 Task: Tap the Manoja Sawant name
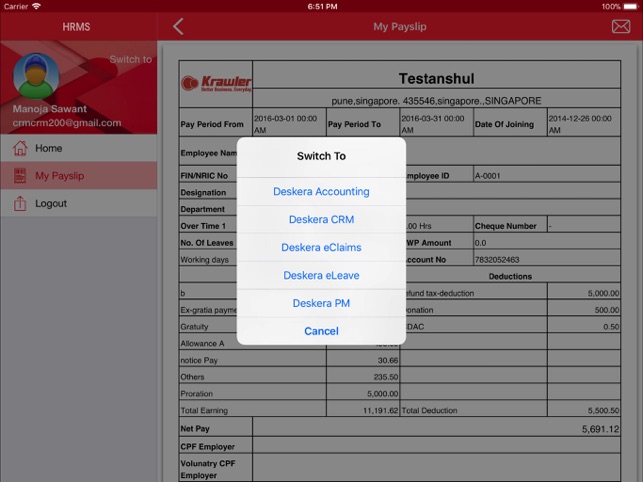[x=50, y=109]
